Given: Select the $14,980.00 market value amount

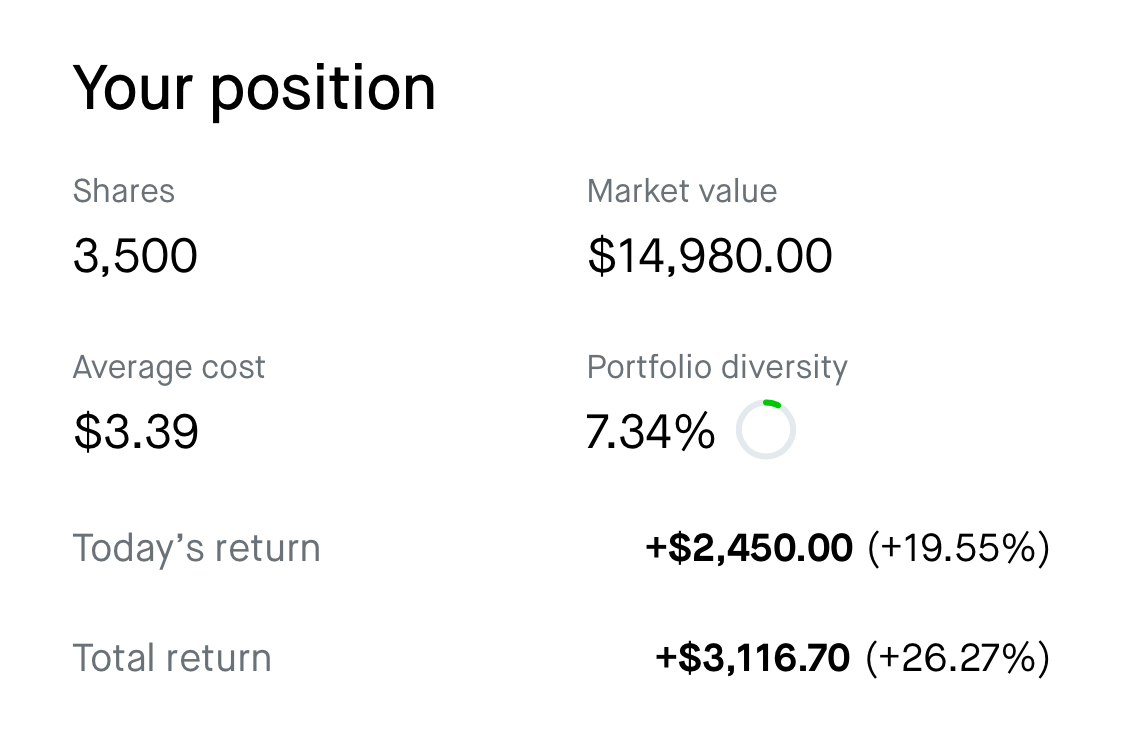Looking at the screenshot, I should point(709,256).
